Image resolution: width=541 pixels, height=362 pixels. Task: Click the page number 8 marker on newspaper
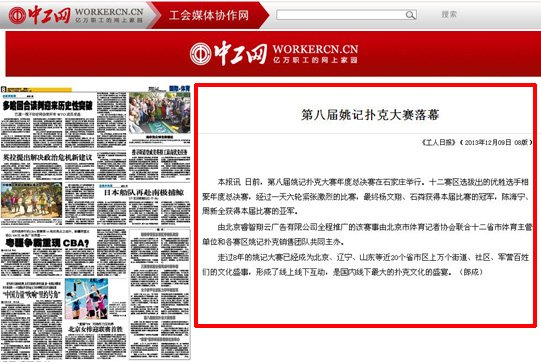(3, 89)
